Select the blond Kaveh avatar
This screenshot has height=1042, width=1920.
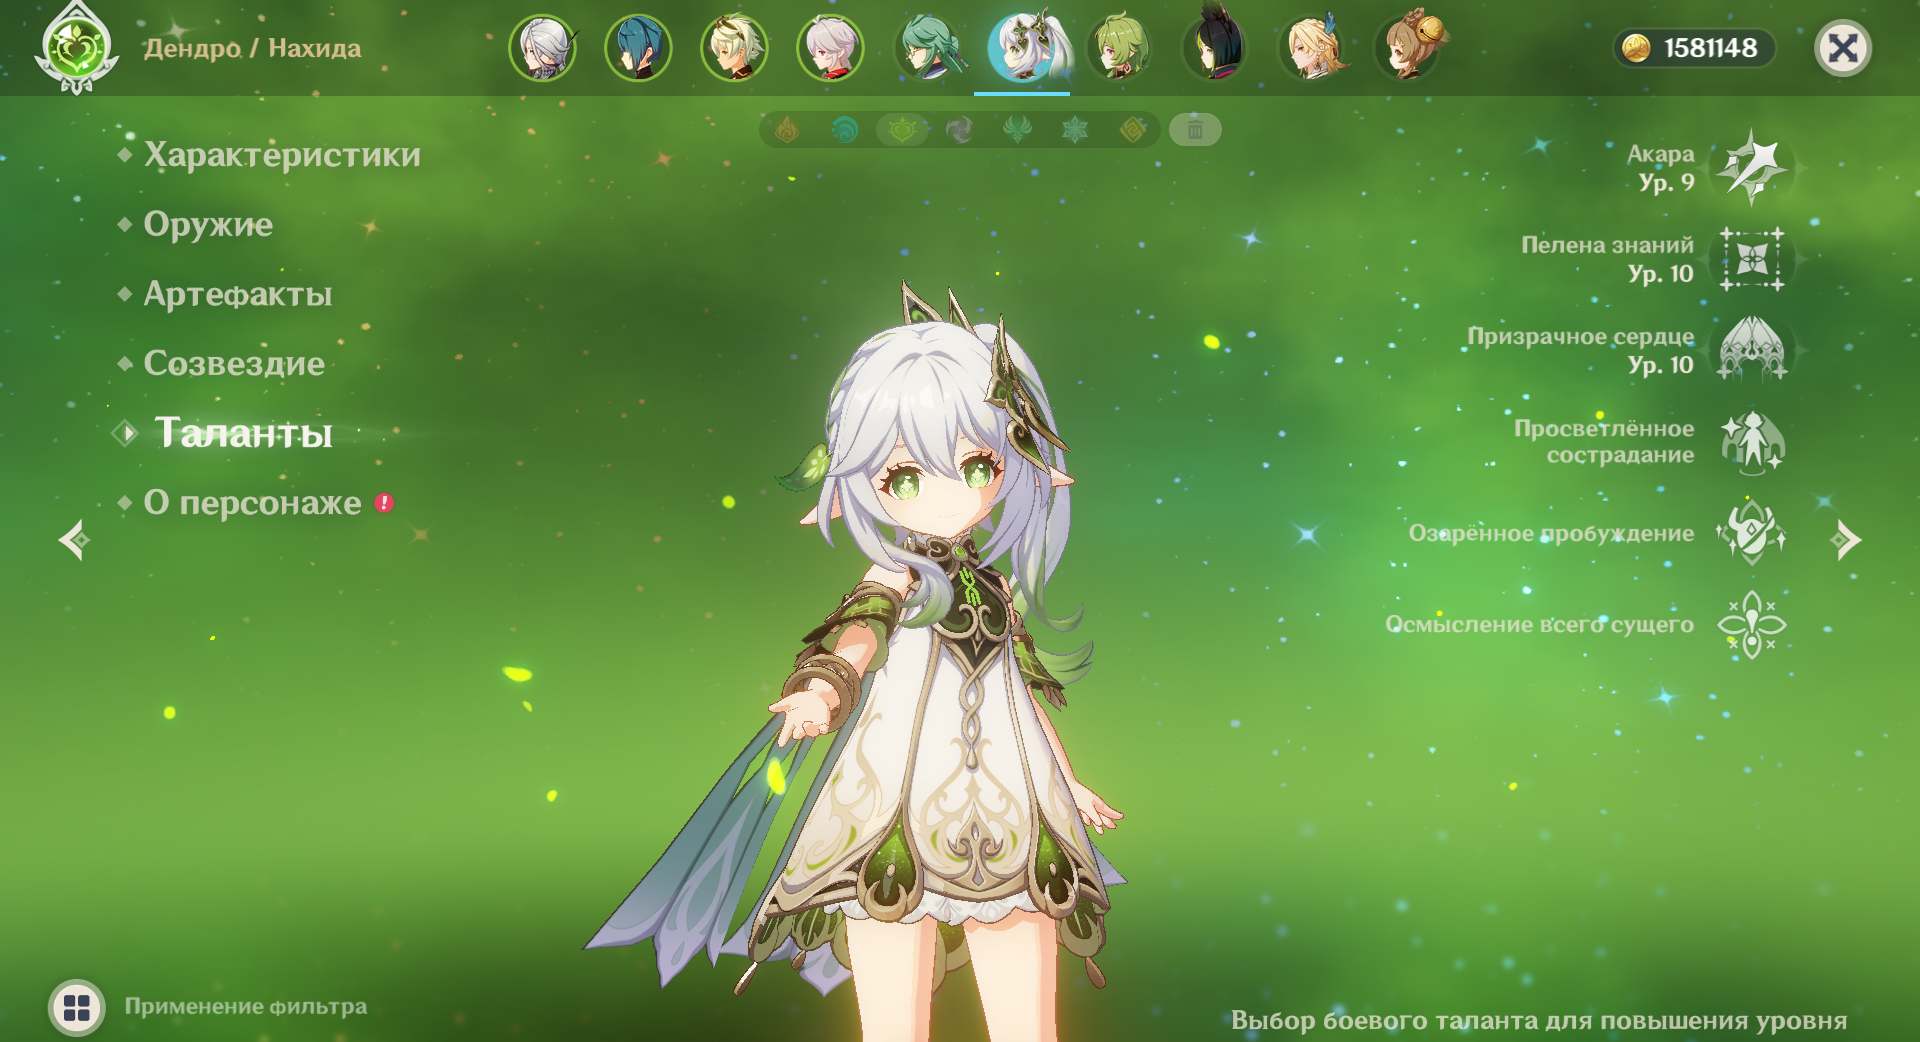click(x=1311, y=47)
